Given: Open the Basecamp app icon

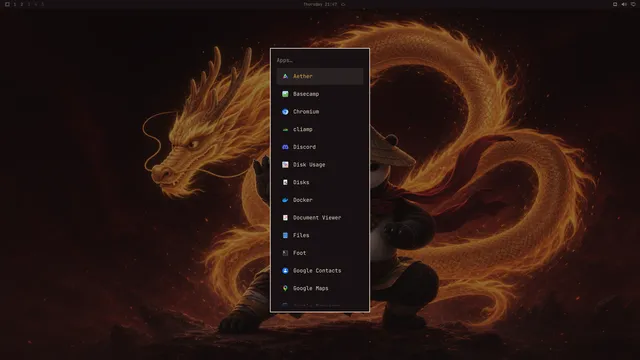Looking at the screenshot, I should (x=285, y=94).
